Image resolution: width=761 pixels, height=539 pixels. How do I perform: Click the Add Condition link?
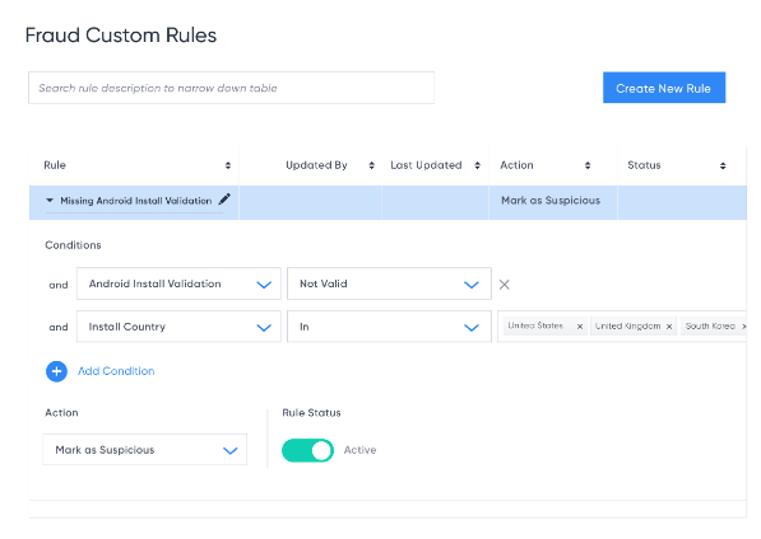pos(116,371)
